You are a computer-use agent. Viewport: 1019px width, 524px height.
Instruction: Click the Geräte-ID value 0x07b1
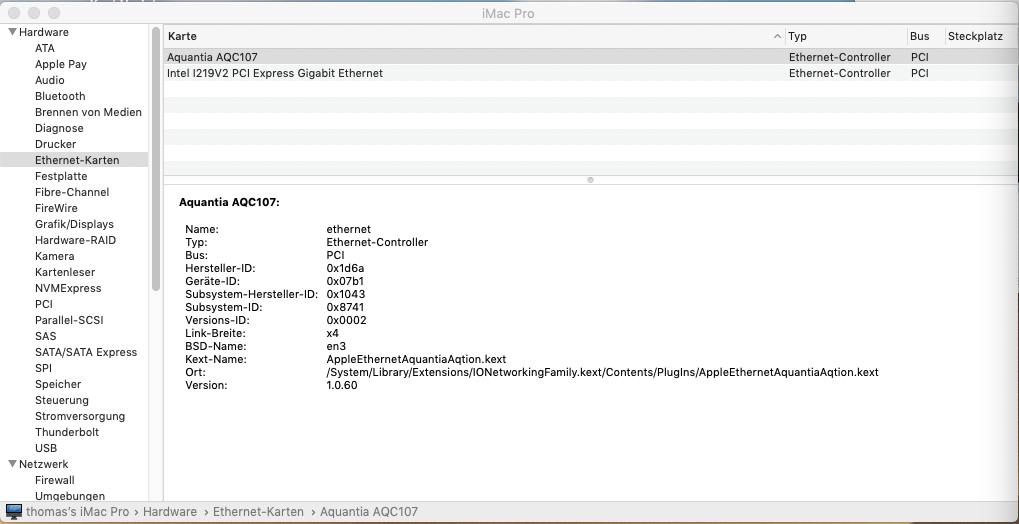click(345, 282)
